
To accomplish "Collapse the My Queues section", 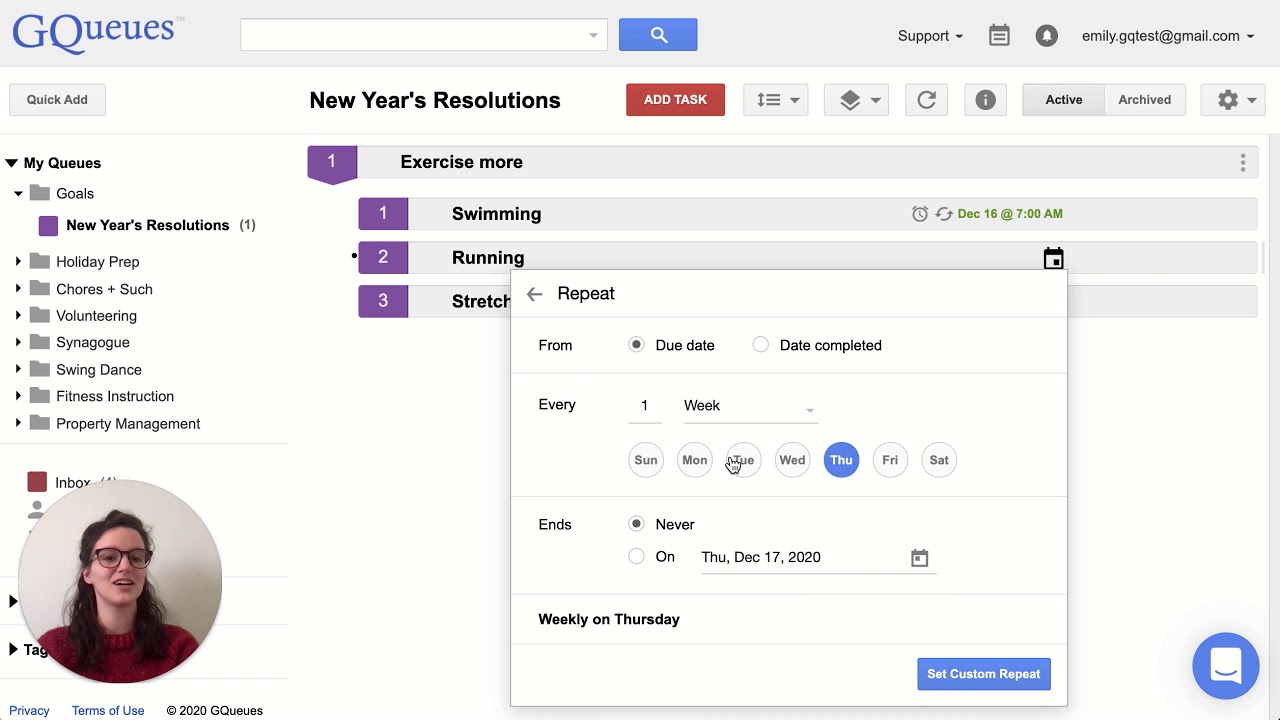I will 11,163.
